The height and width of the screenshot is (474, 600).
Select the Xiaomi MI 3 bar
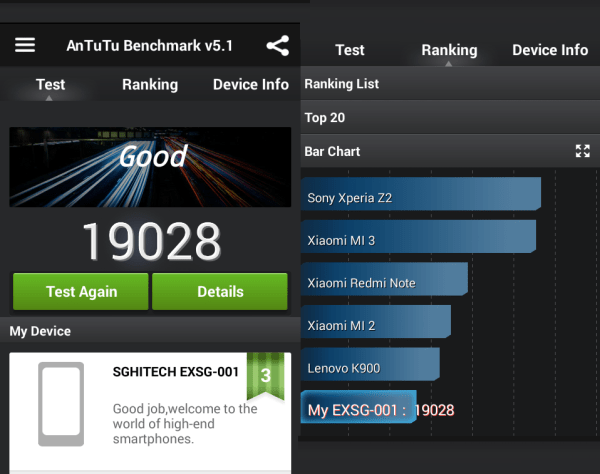click(418, 236)
